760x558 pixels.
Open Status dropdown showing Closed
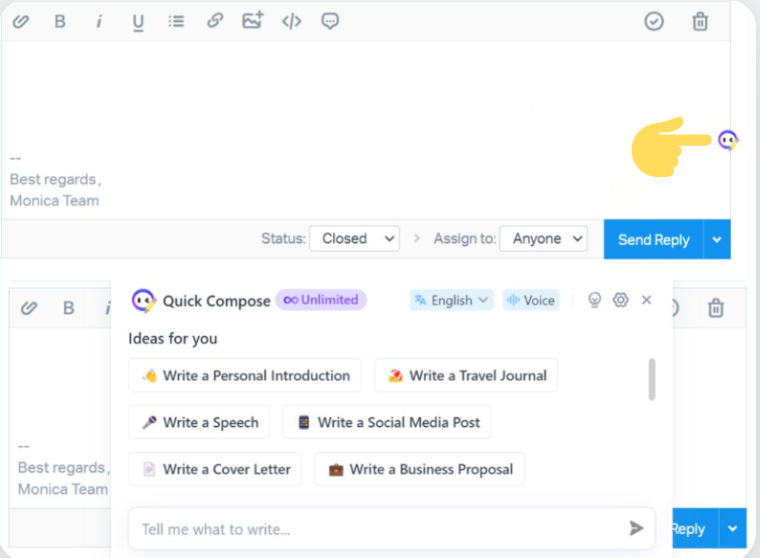tap(354, 239)
